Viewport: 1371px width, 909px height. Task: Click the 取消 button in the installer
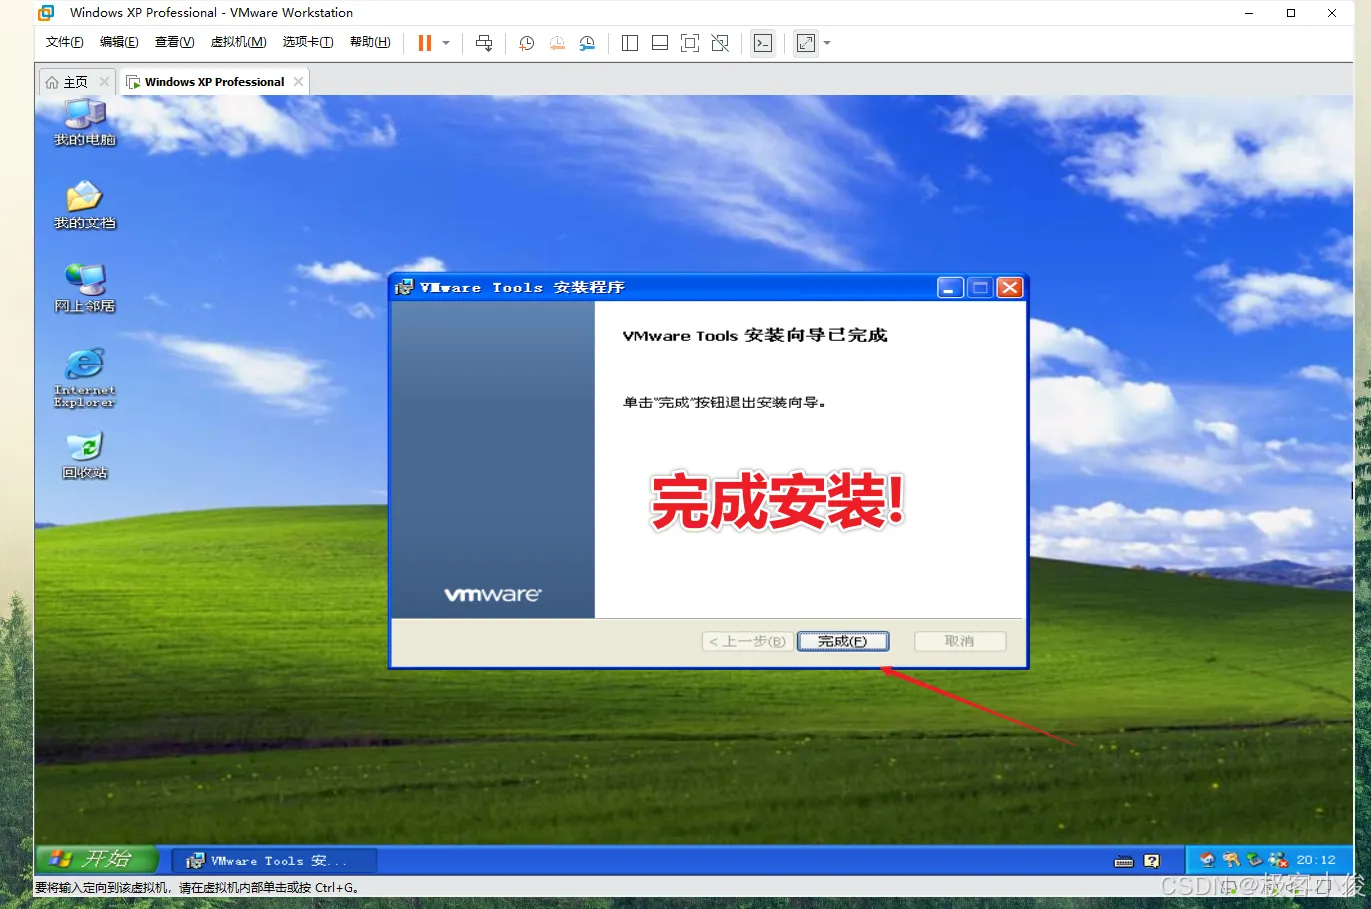960,641
